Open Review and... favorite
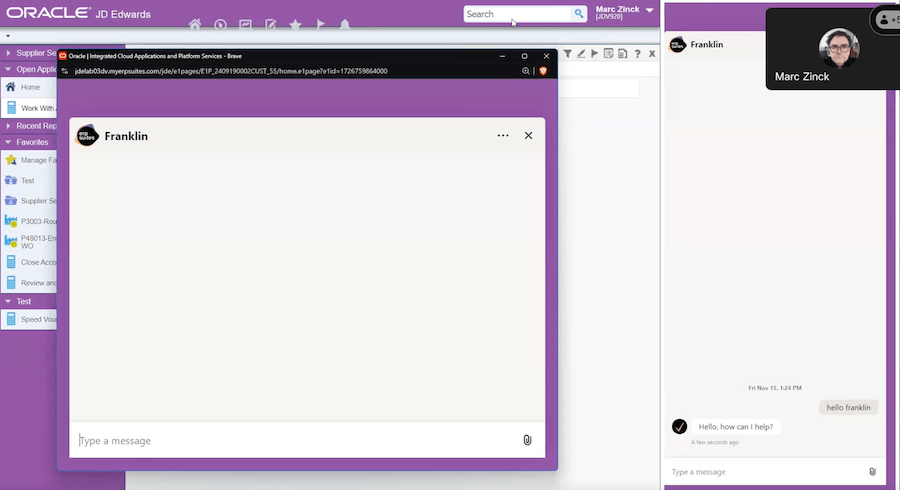The image size is (900, 490). 30,282
